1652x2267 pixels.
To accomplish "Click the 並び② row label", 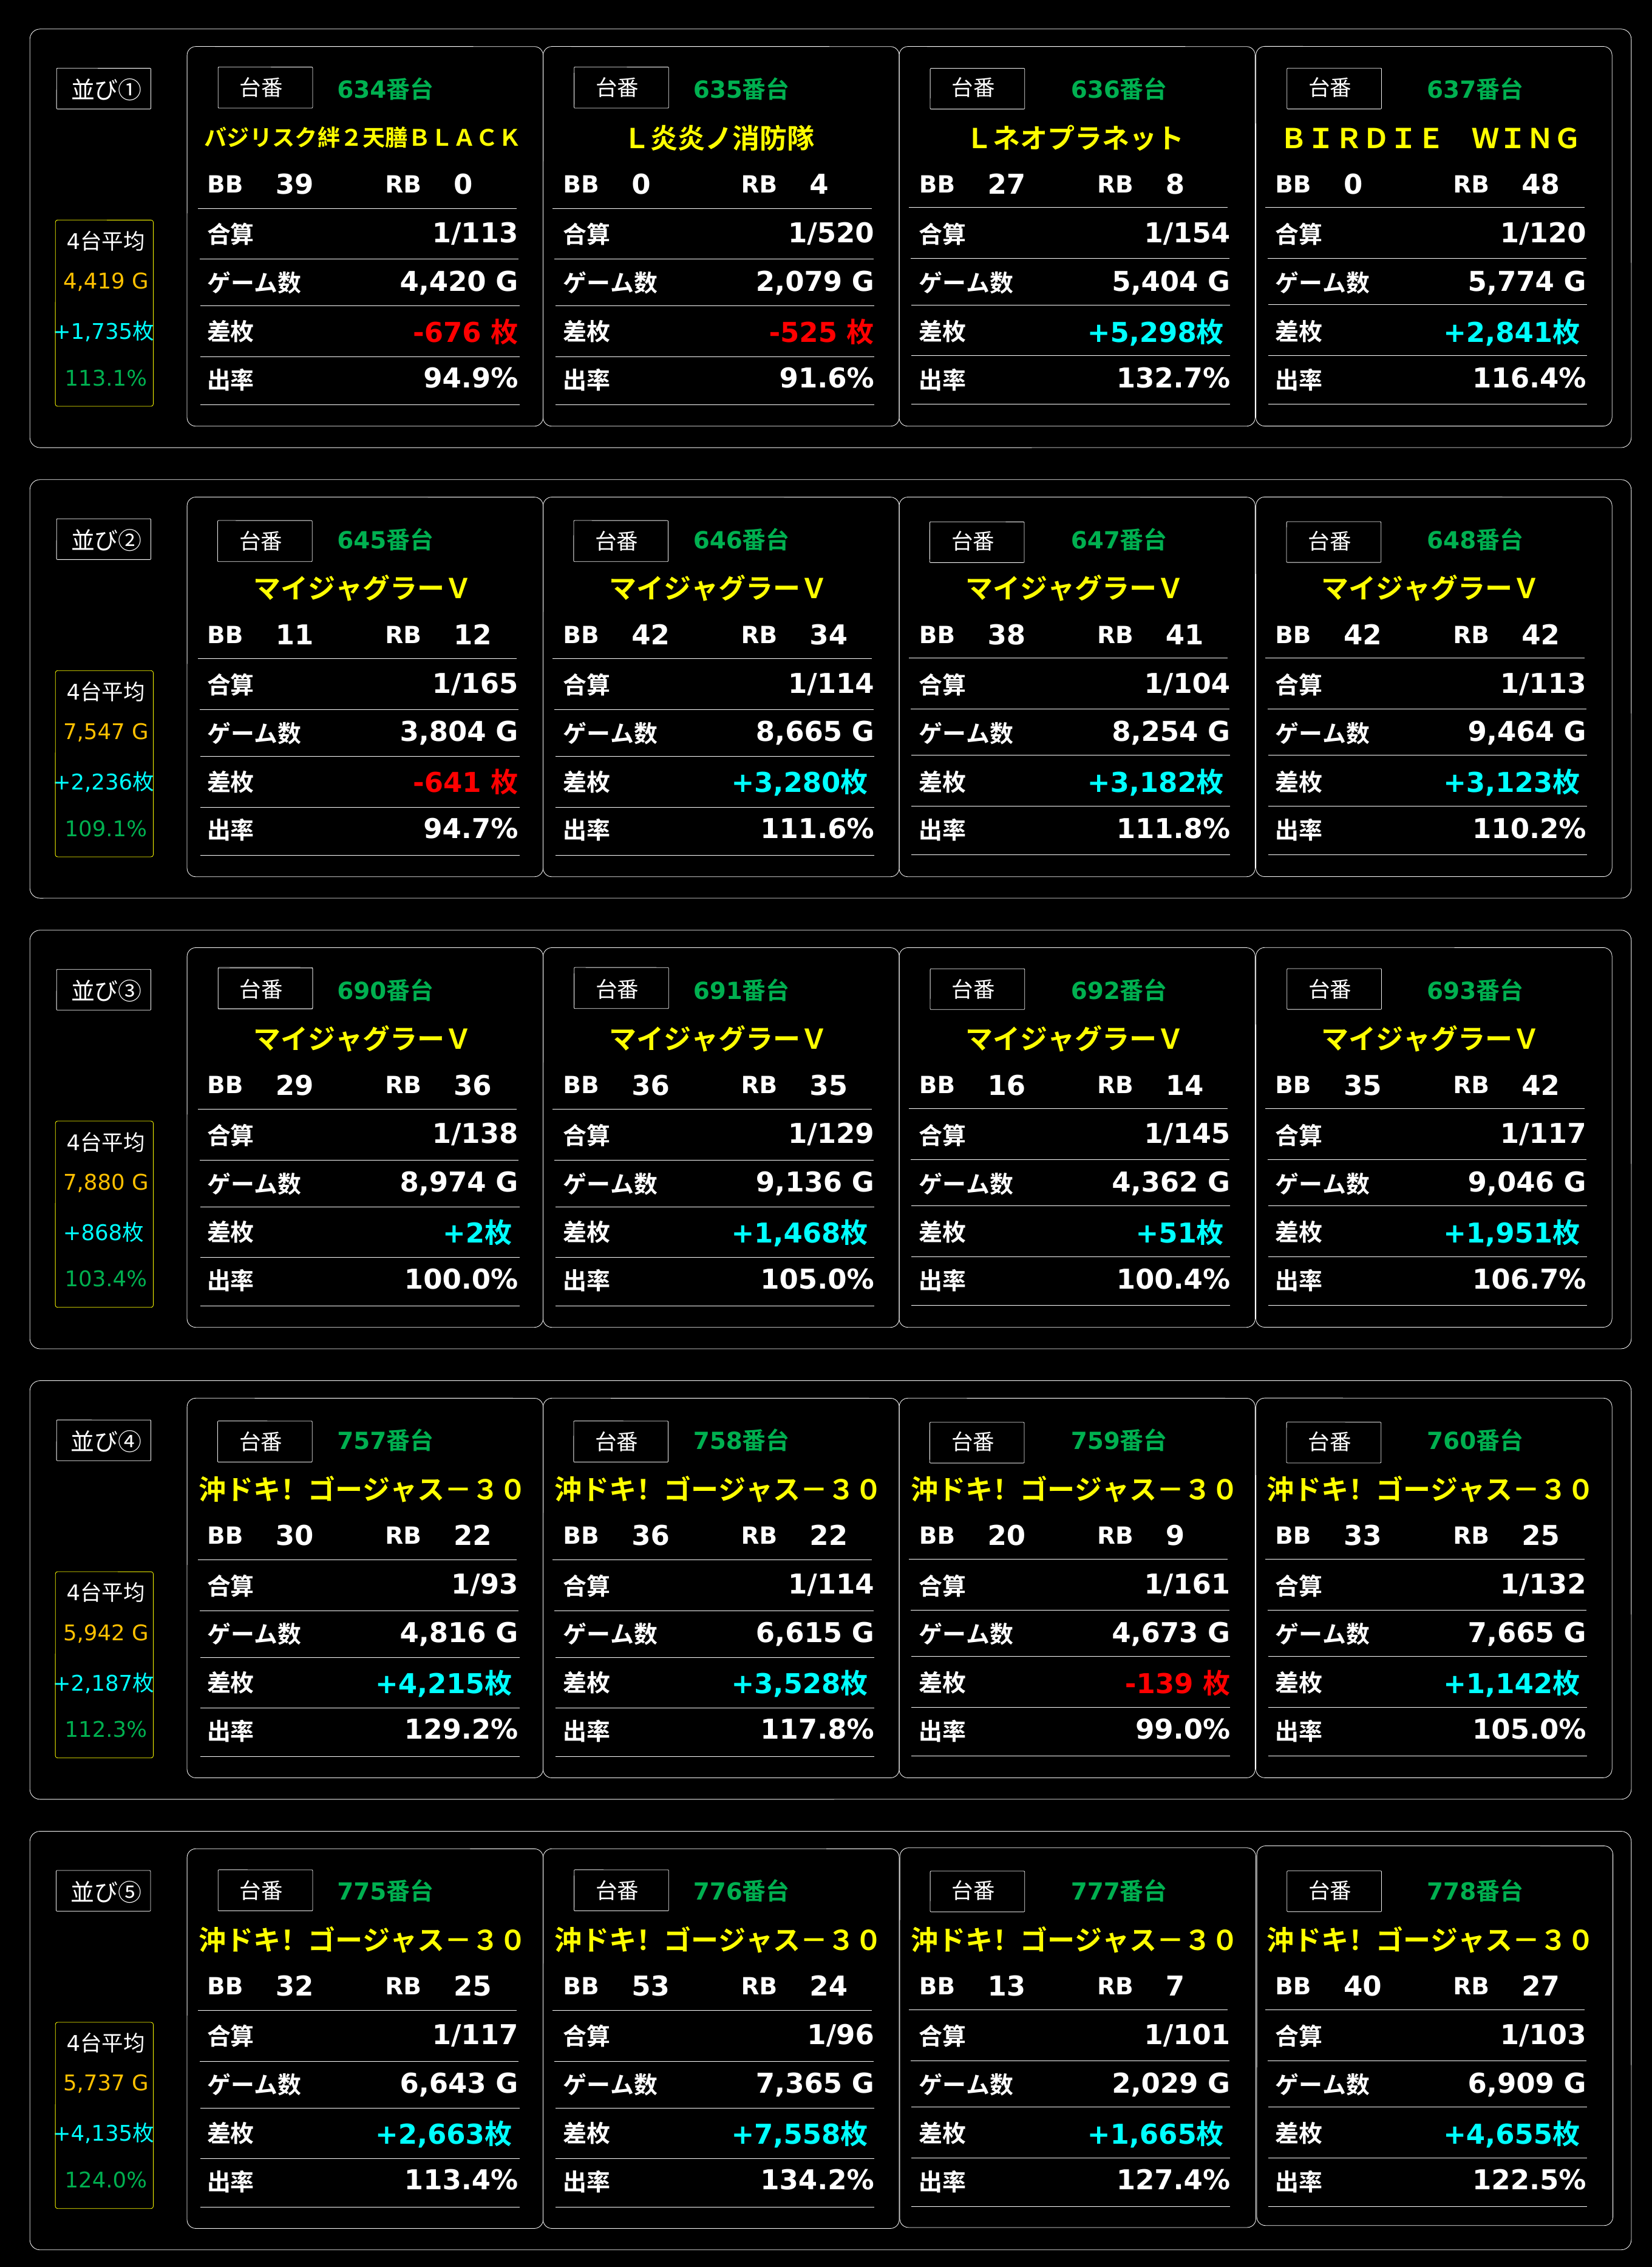I will pos(104,540).
